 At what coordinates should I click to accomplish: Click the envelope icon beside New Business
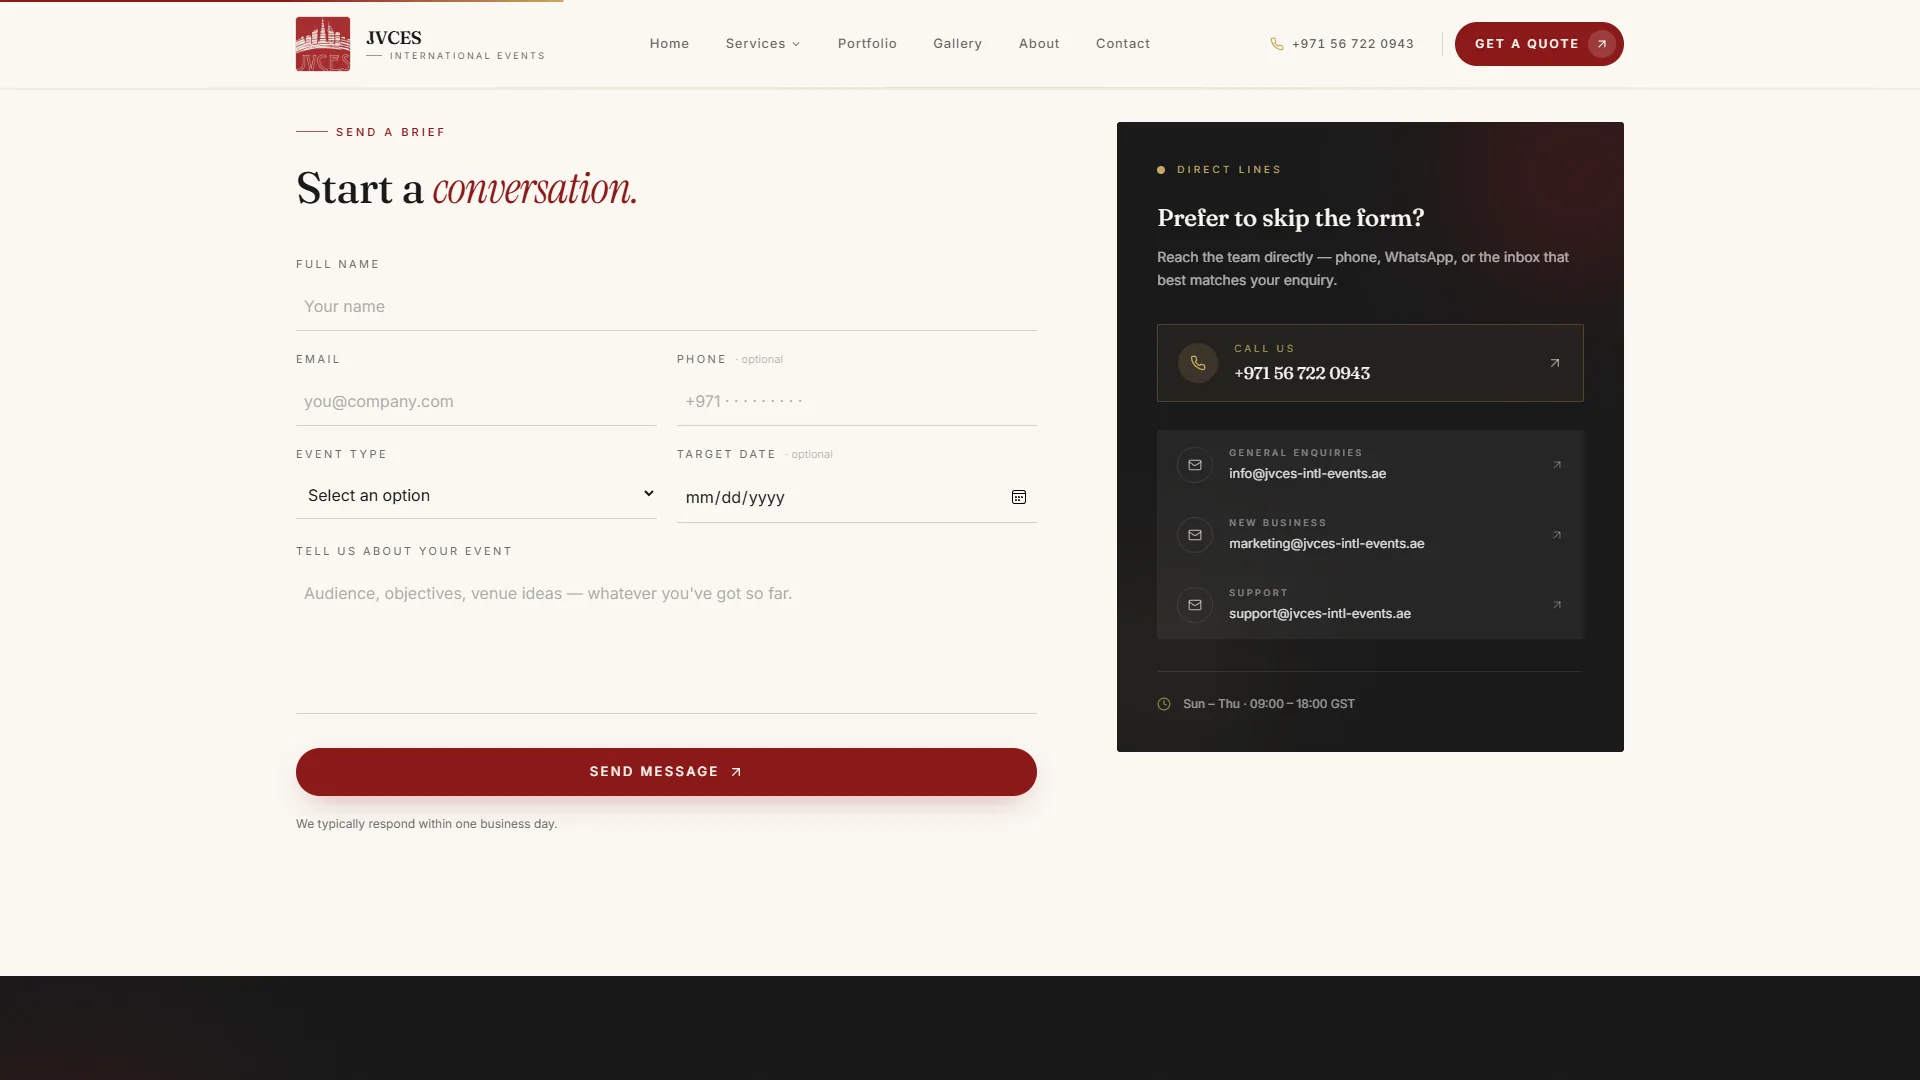1195,535
